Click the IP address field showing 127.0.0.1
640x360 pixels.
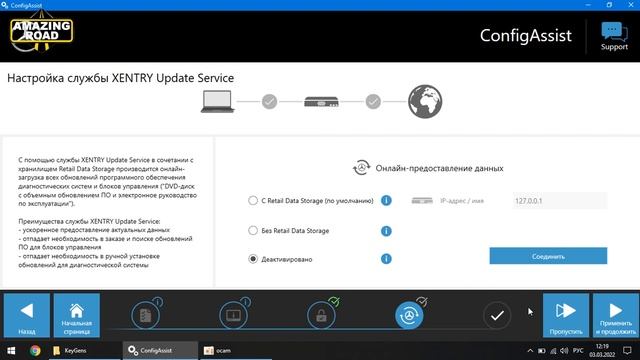tap(559, 201)
